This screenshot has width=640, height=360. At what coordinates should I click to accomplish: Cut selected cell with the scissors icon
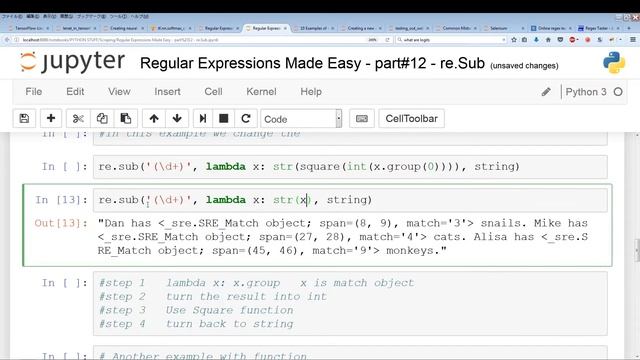coord(78,119)
